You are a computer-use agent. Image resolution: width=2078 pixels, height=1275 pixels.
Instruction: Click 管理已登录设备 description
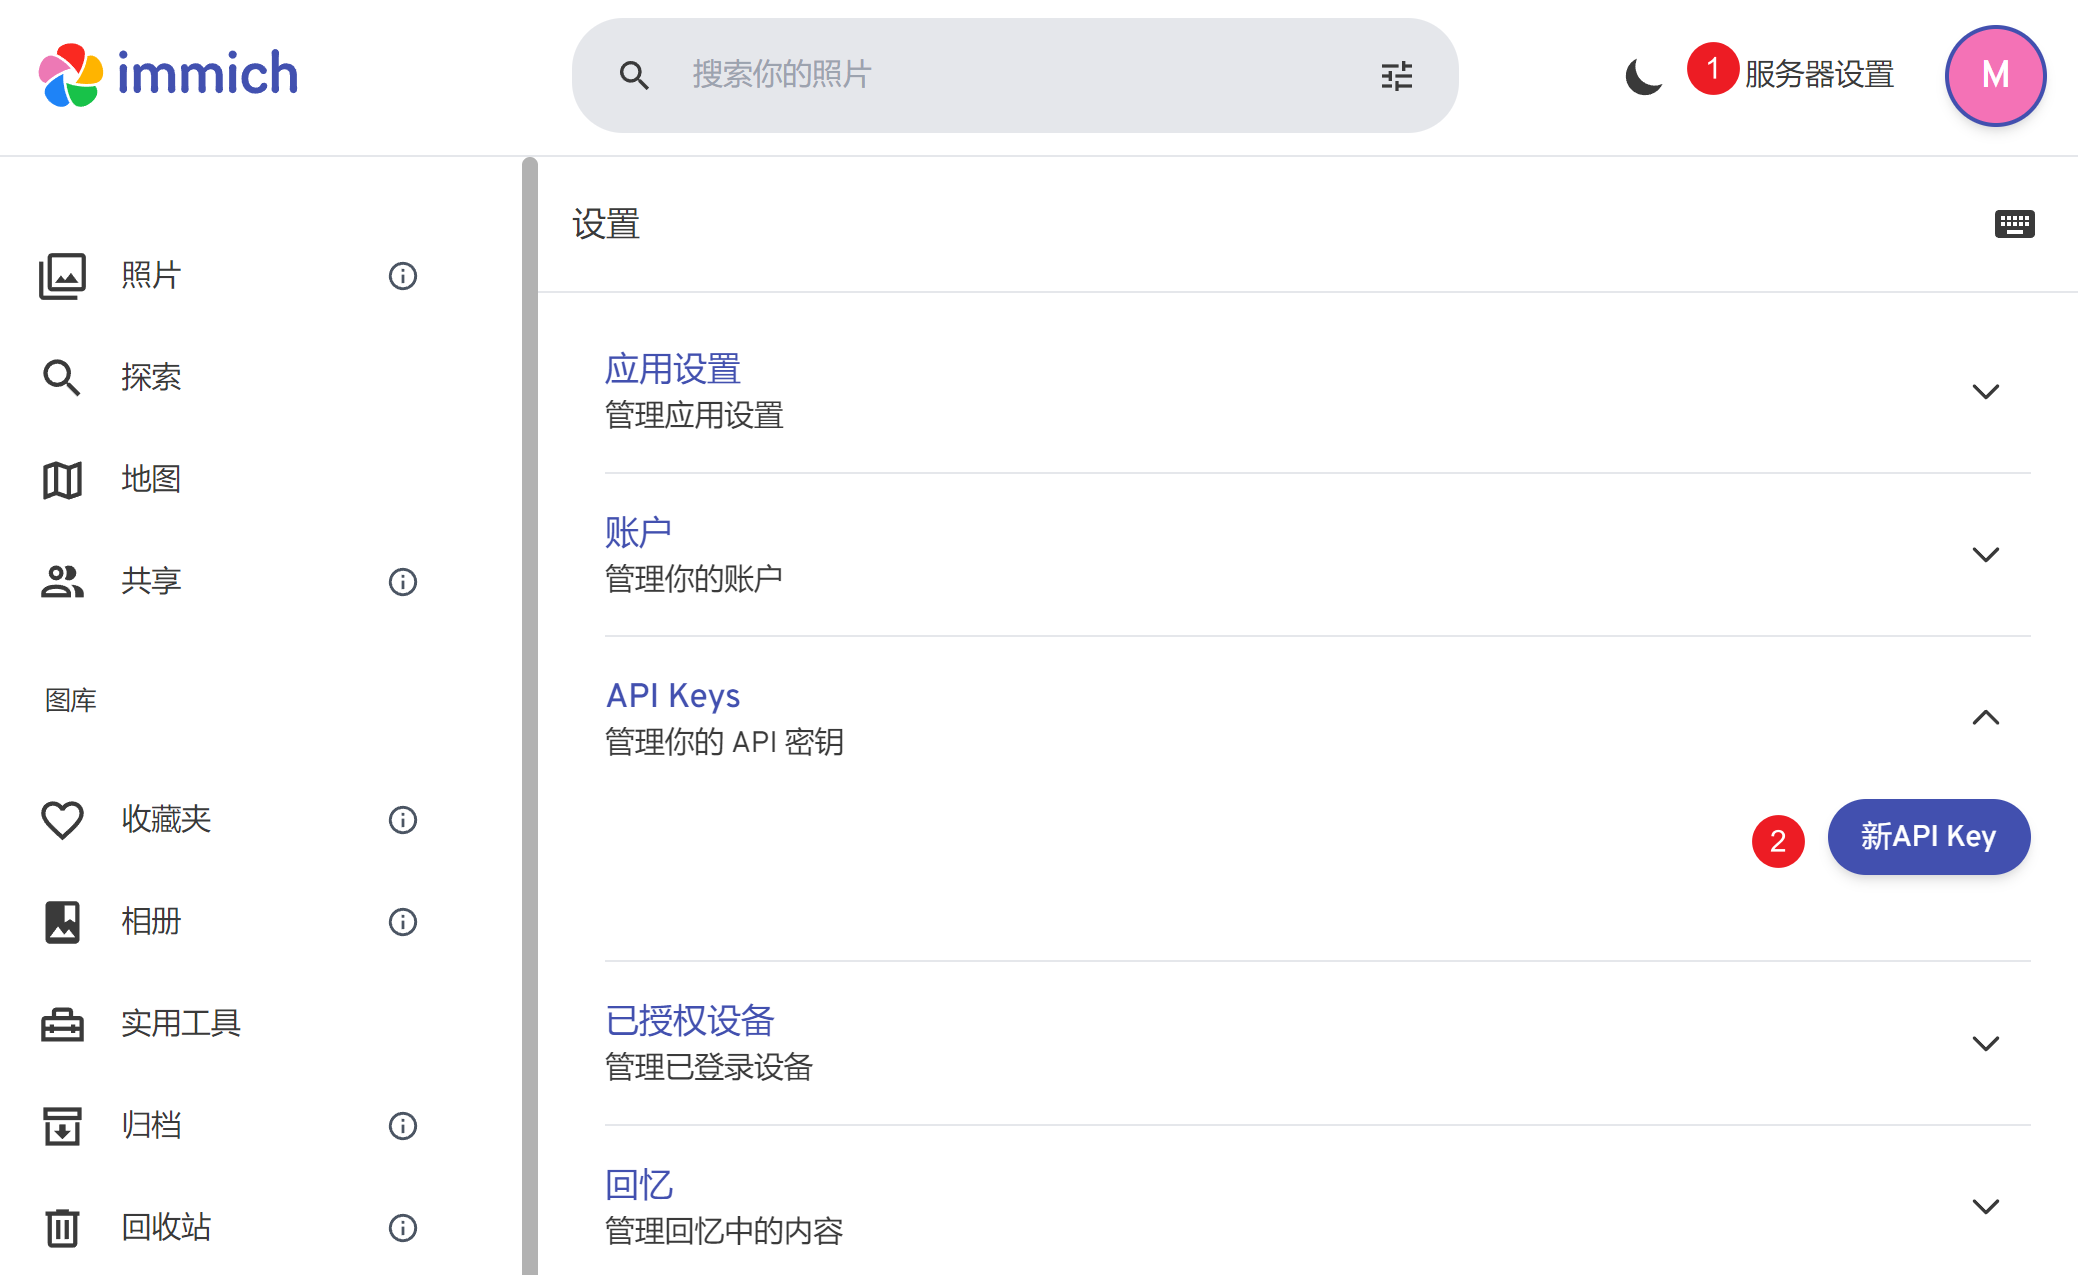709,1067
